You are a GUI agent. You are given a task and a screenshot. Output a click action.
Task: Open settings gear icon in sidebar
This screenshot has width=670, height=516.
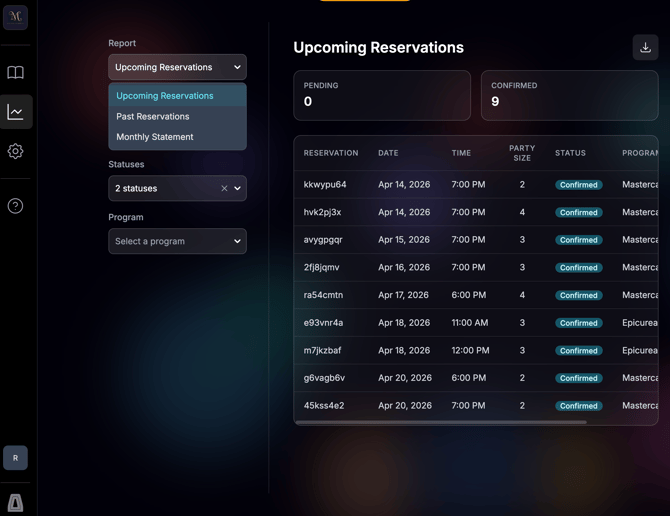pos(15,152)
